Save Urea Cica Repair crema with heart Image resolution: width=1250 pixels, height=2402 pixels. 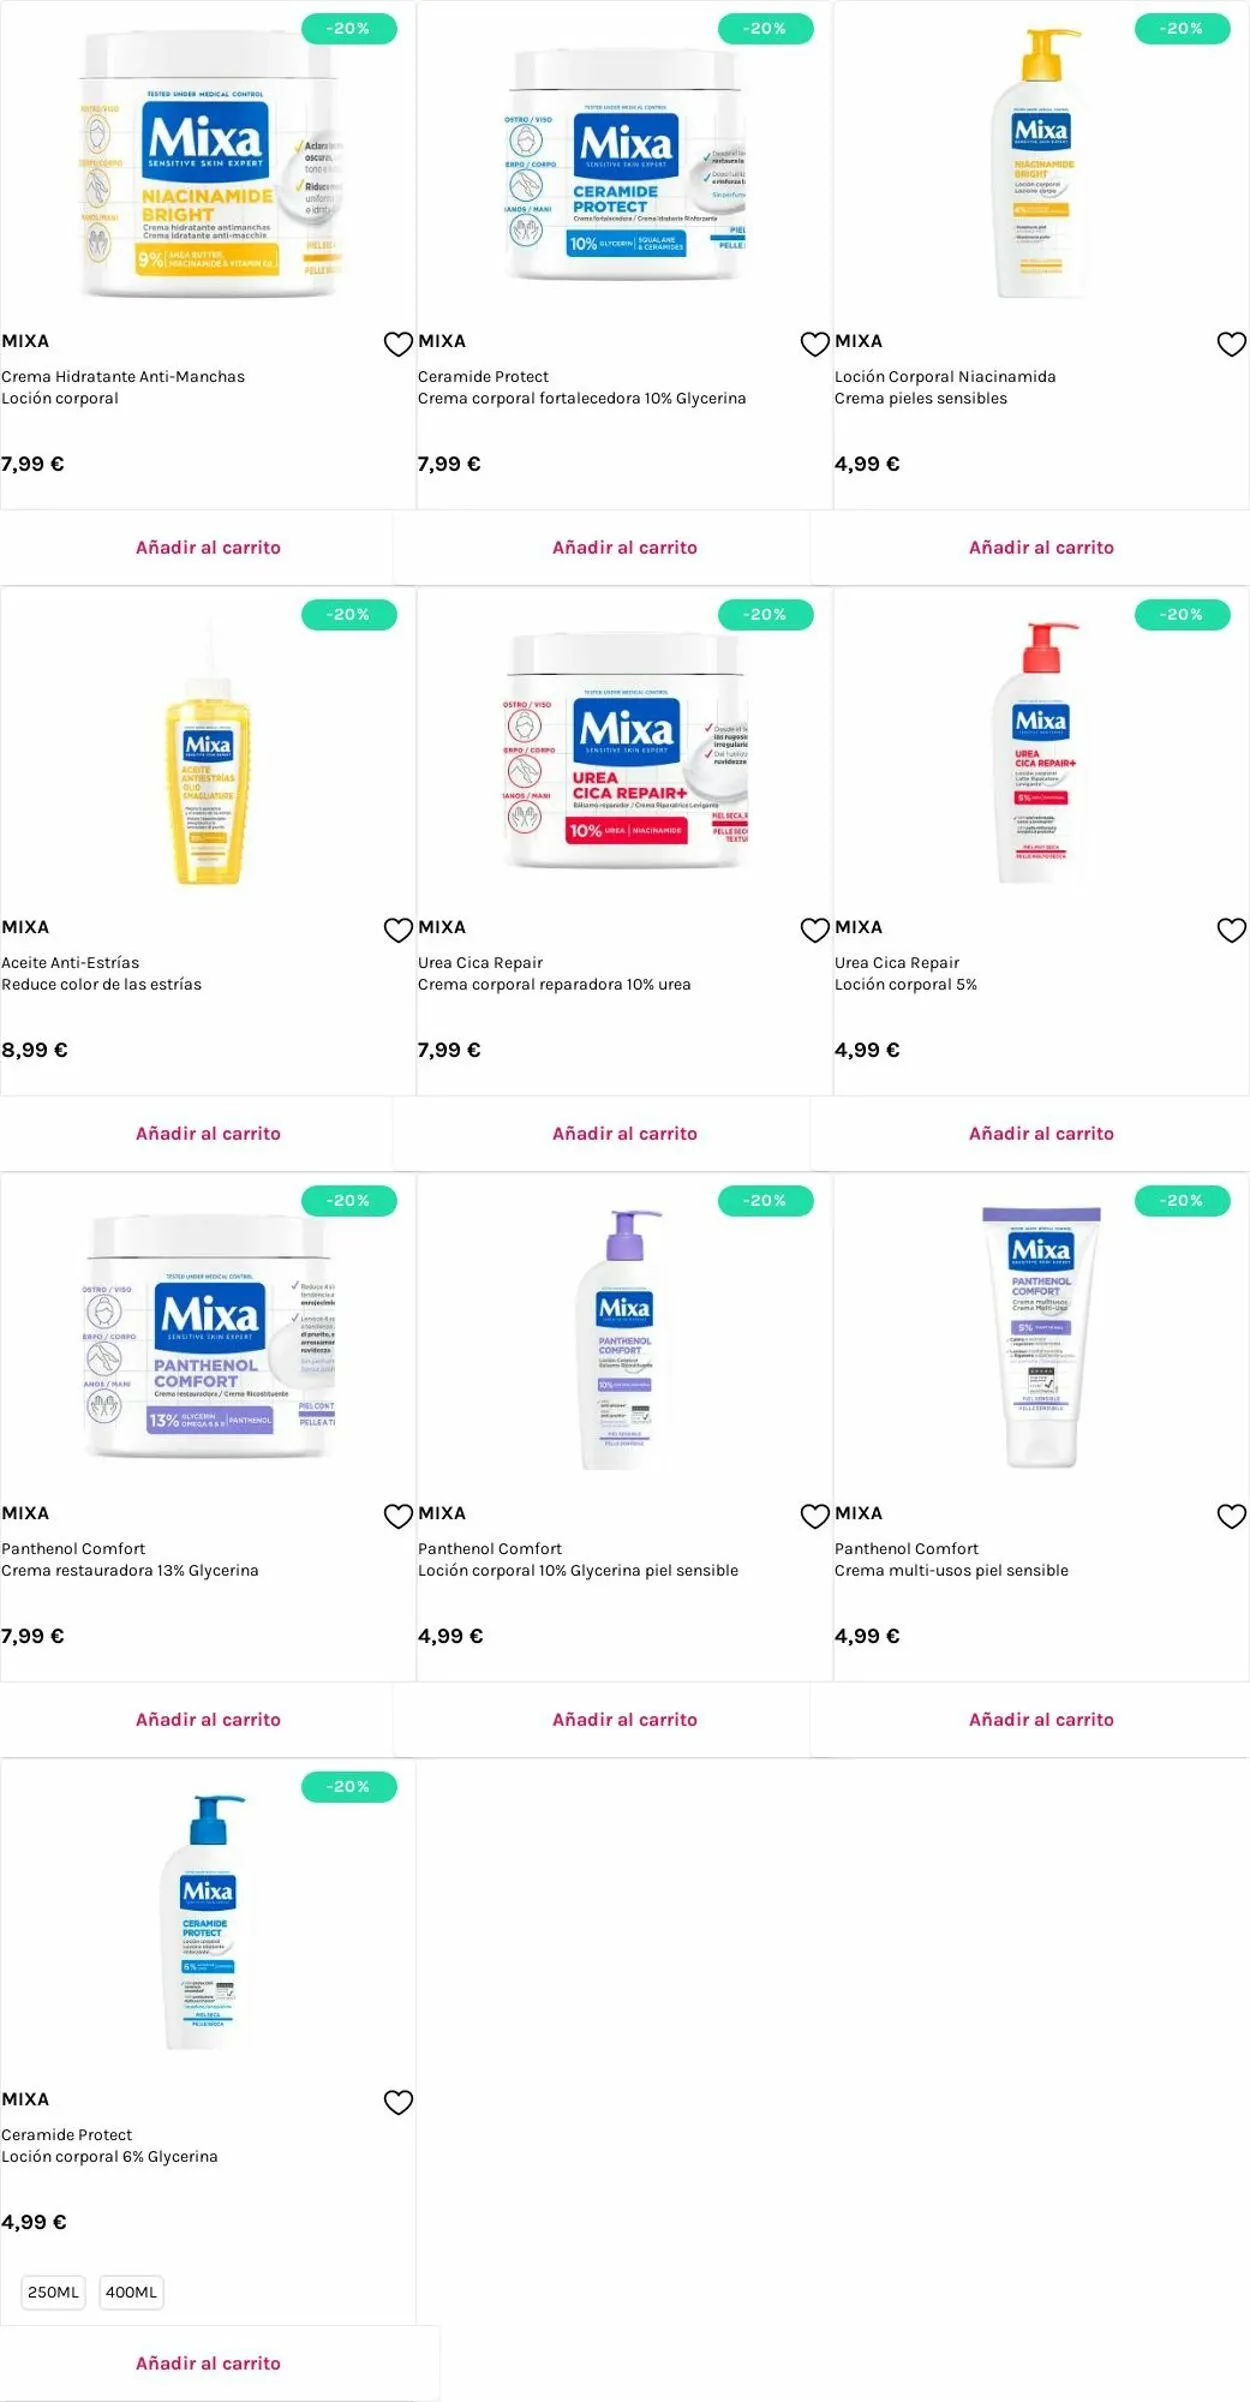(x=815, y=930)
